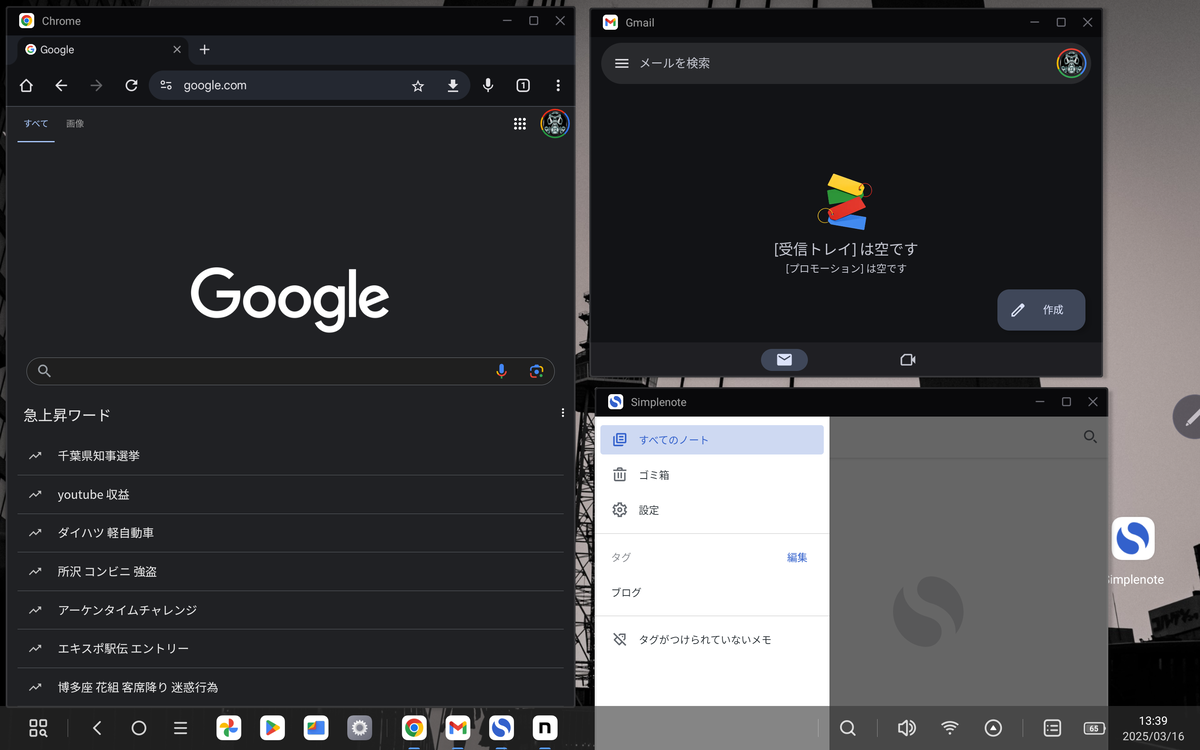Open タグがつけられていないメモ in Simplenote
The width and height of the screenshot is (1200, 750).
[x=712, y=640]
